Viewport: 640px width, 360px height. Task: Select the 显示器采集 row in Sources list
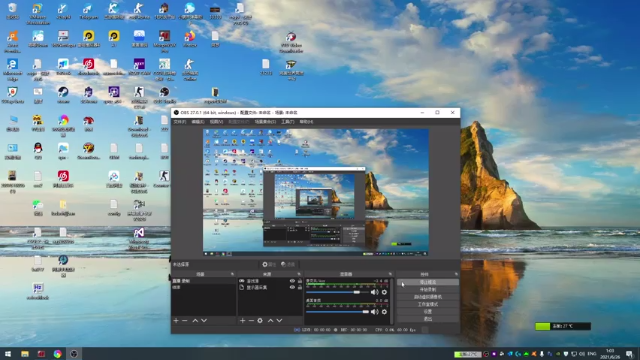[270, 287]
